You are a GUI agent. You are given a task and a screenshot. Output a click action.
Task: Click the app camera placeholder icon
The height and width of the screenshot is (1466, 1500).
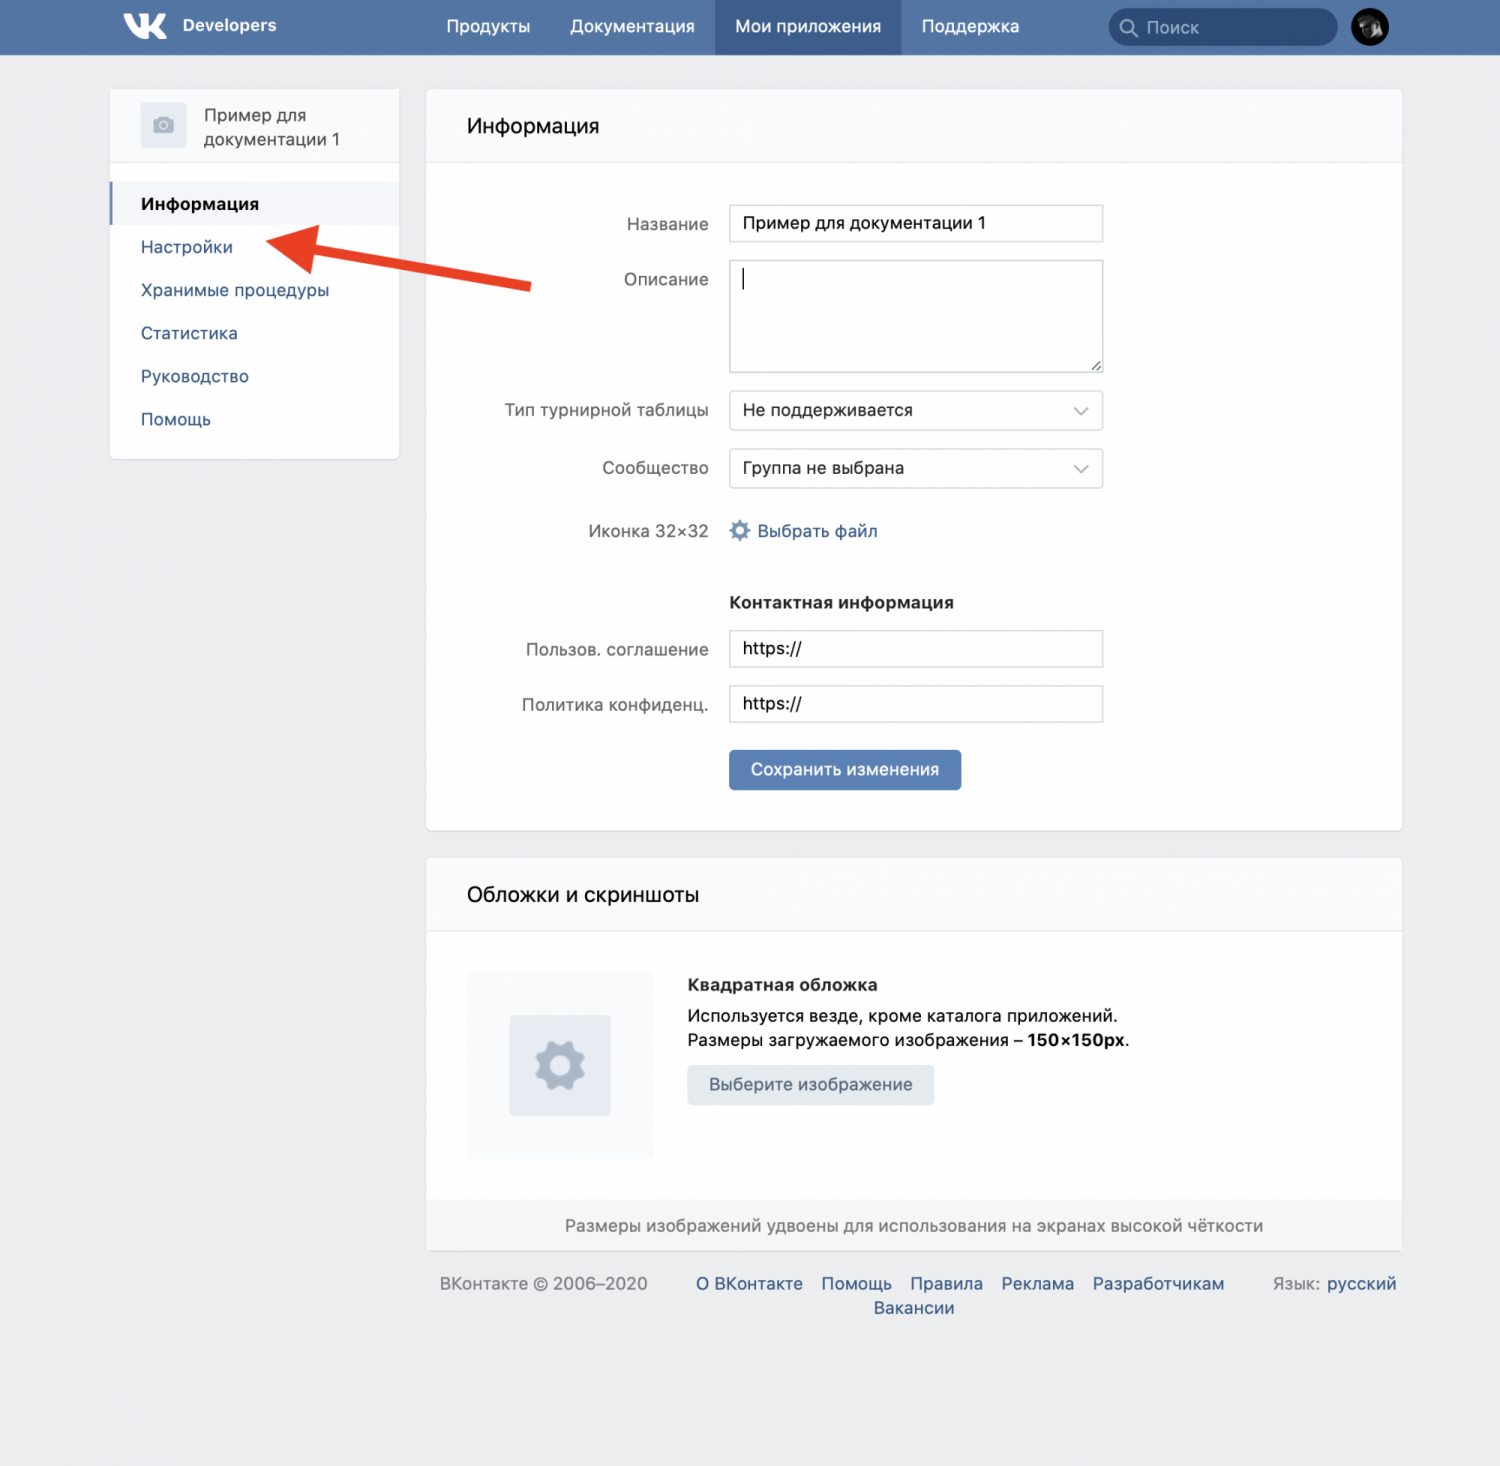point(163,126)
